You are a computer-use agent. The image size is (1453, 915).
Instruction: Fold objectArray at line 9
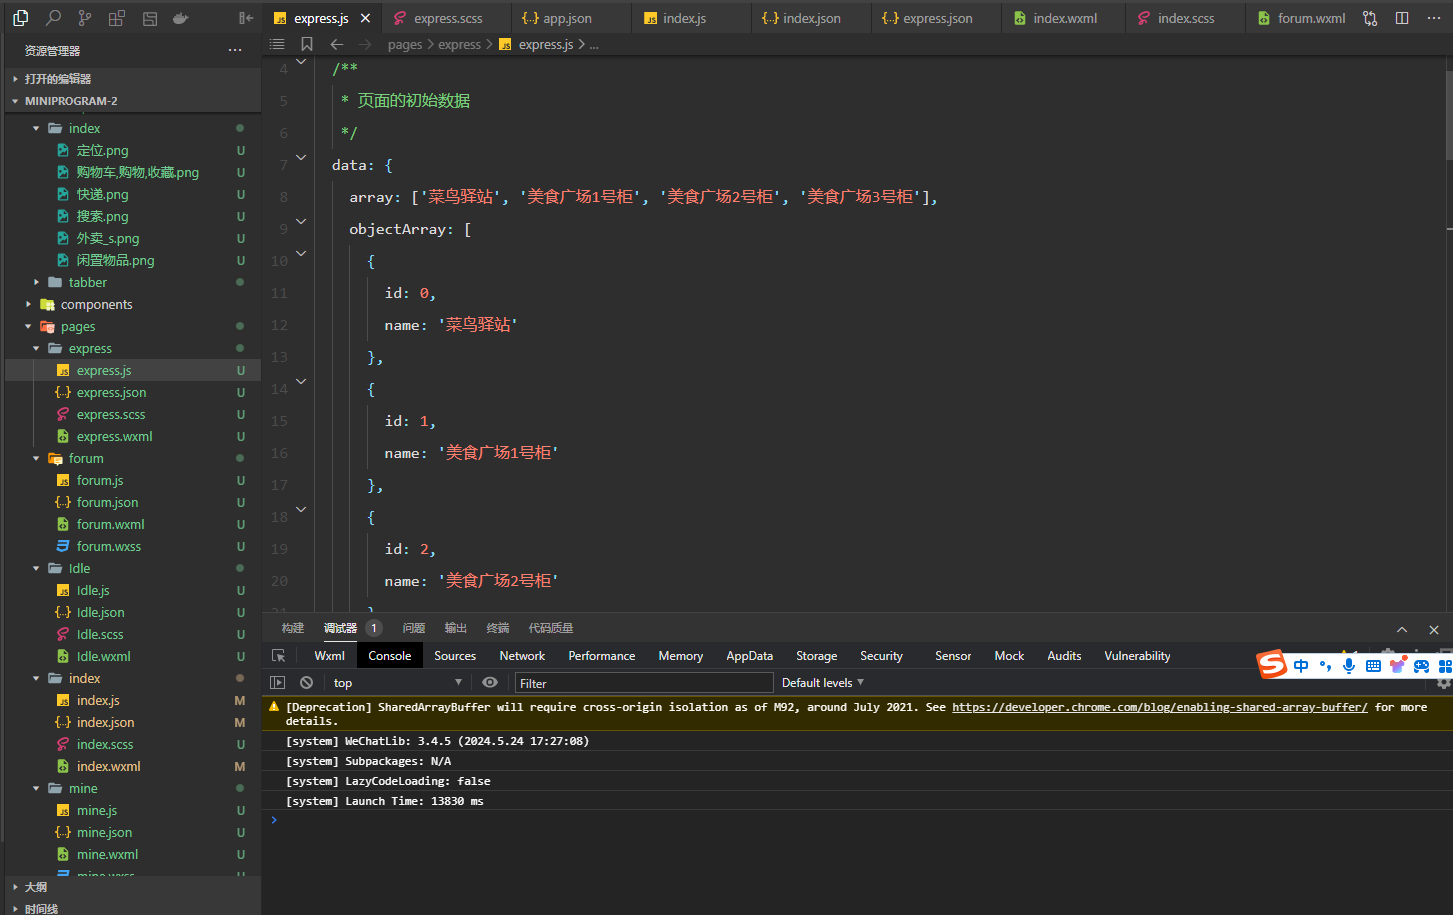click(301, 221)
